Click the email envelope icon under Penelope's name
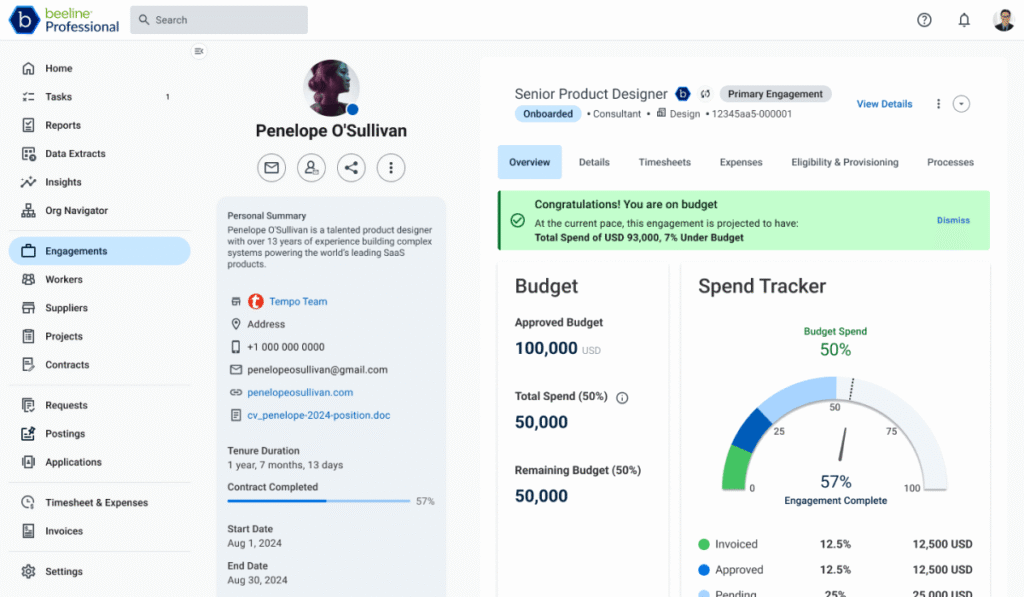1024x597 pixels. [271, 168]
